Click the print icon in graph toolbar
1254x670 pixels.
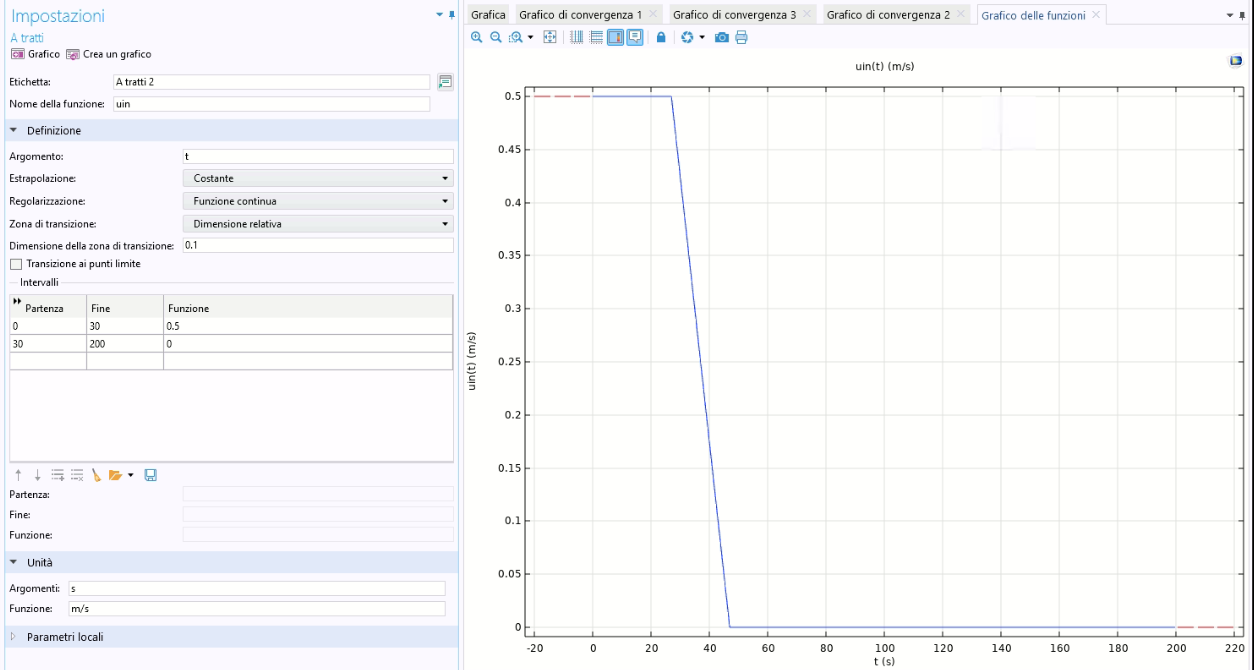(x=741, y=37)
